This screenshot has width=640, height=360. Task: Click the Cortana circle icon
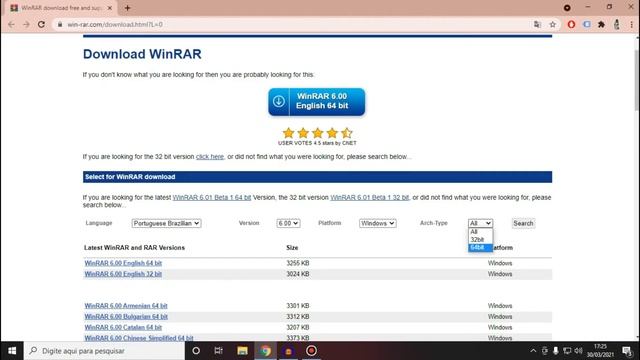(x=196, y=351)
